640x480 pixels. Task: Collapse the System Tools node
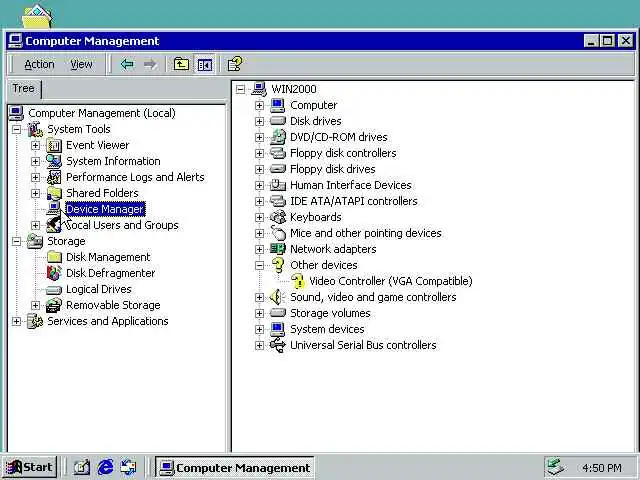coord(16,129)
